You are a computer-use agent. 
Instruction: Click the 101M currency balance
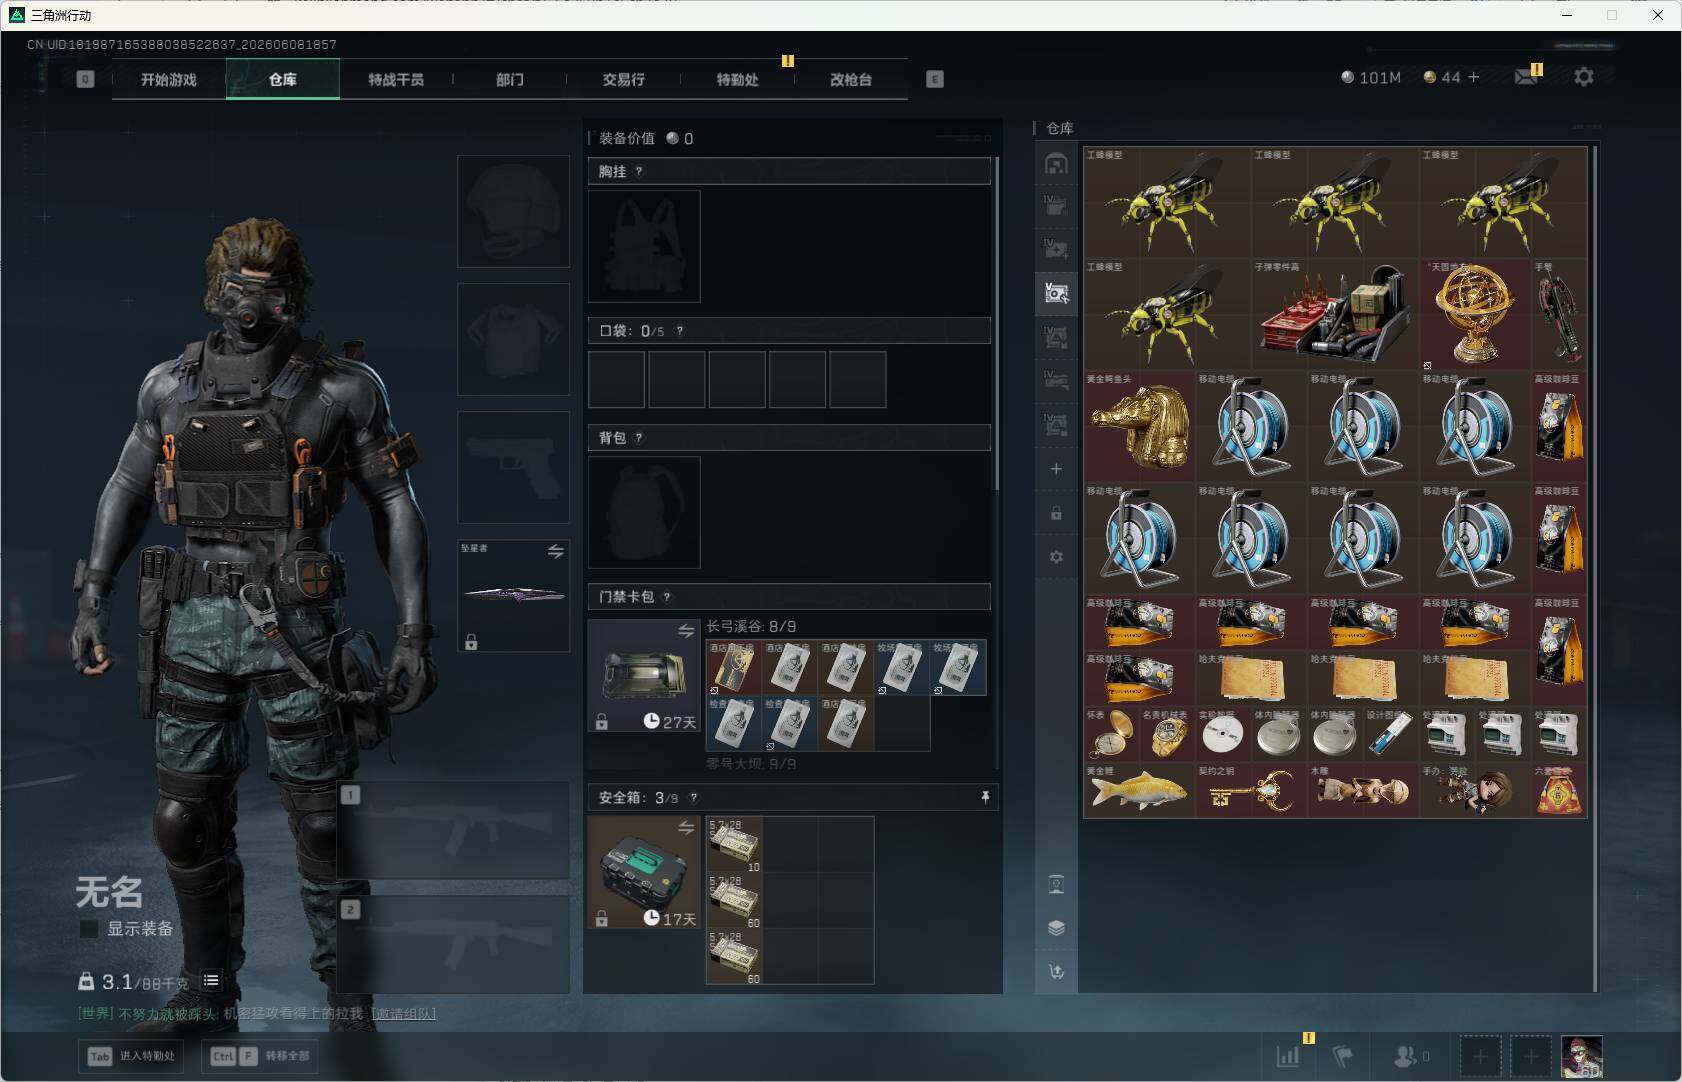[x=1371, y=77]
